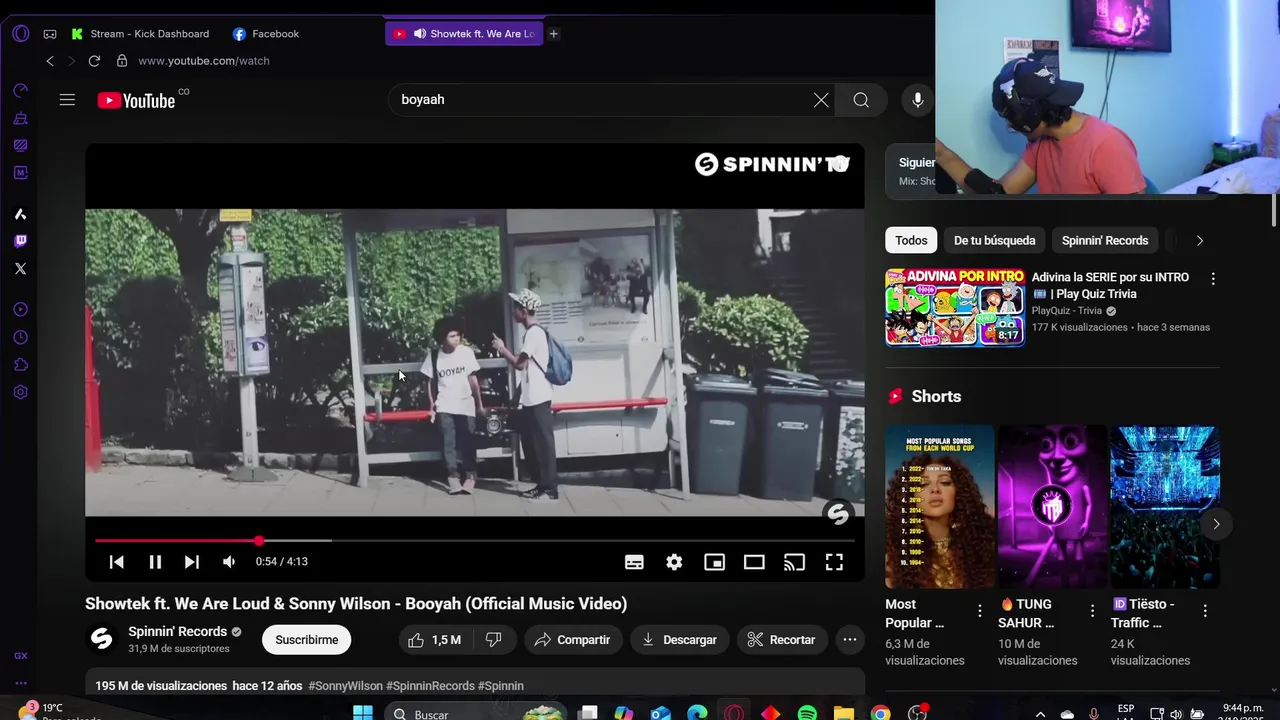Open the YouTube hamburger guide menu
1280x720 pixels.
click(x=67, y=100)
